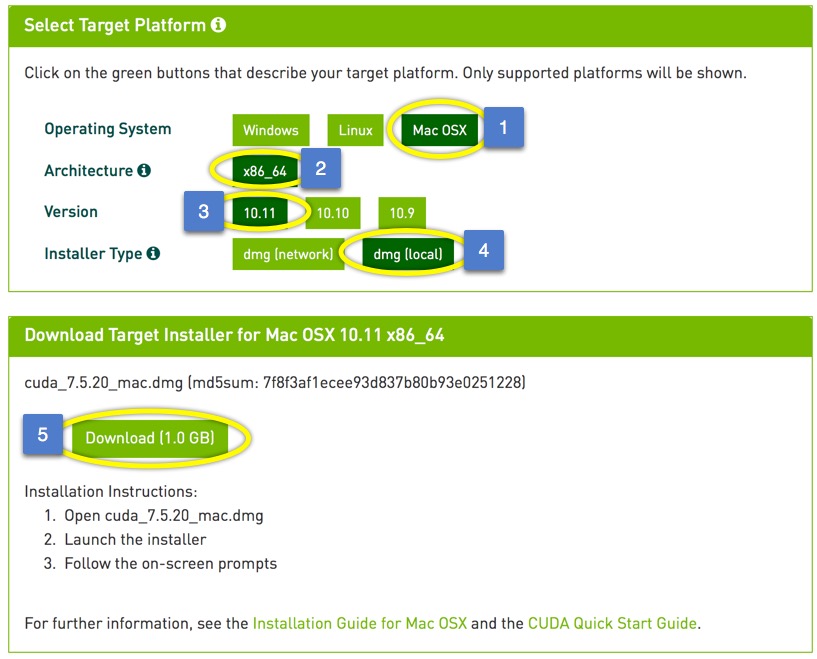
Task: Click the 'Operating System' row label
Action: pos(108,129)
